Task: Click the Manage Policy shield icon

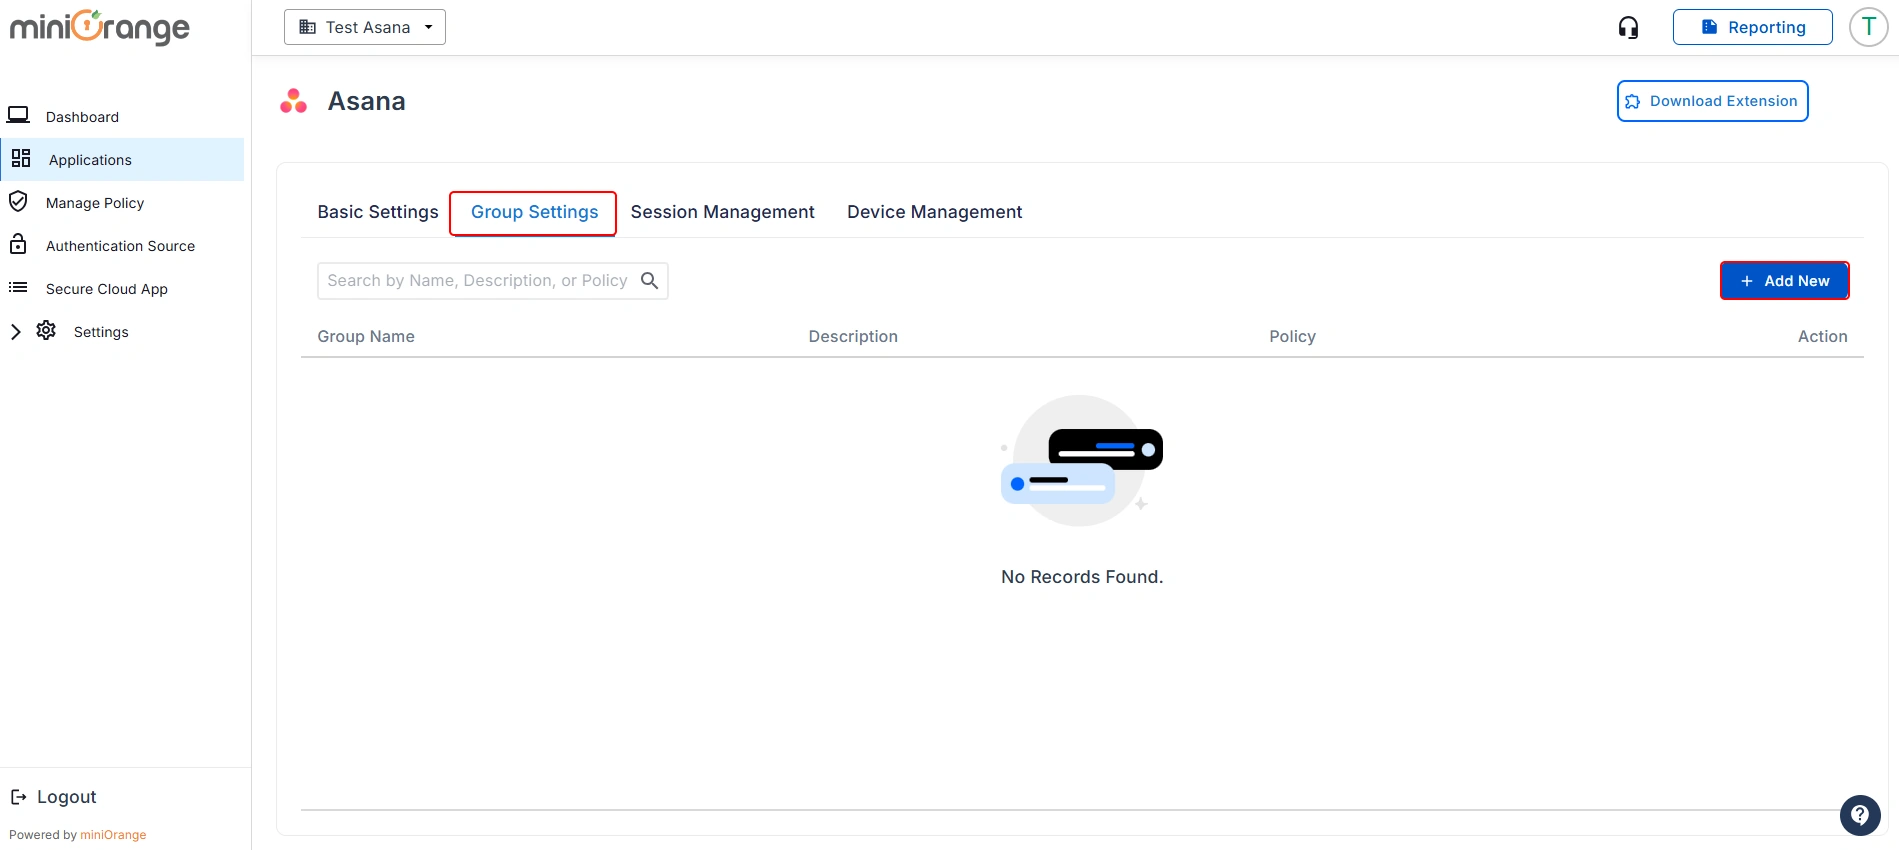Action: 18,202
